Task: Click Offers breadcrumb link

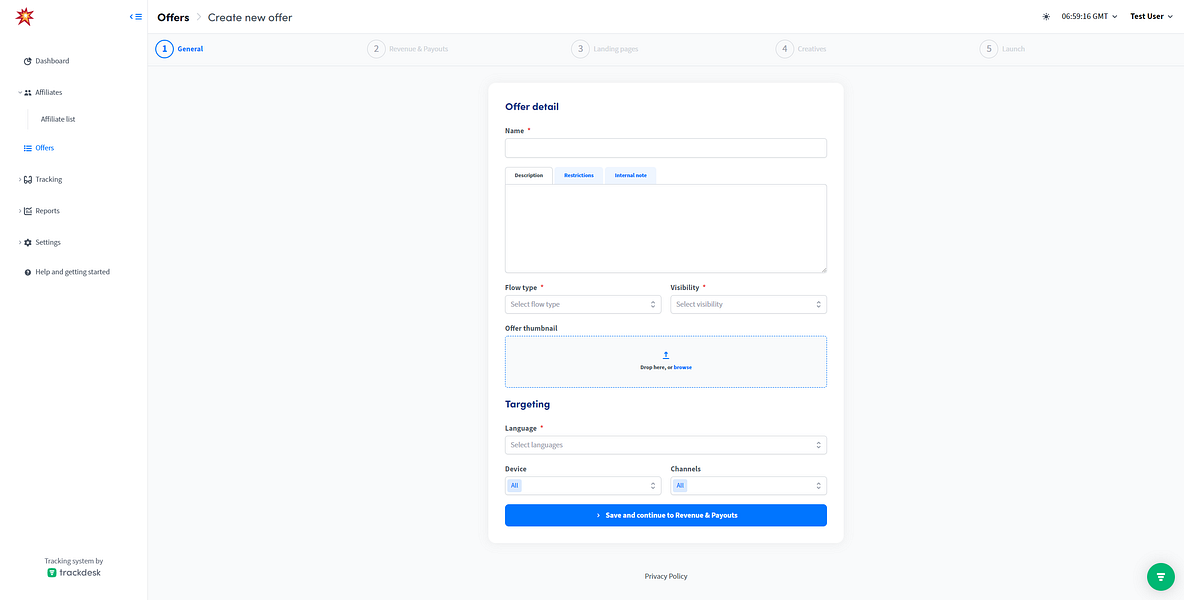Action: coord(173,17)
